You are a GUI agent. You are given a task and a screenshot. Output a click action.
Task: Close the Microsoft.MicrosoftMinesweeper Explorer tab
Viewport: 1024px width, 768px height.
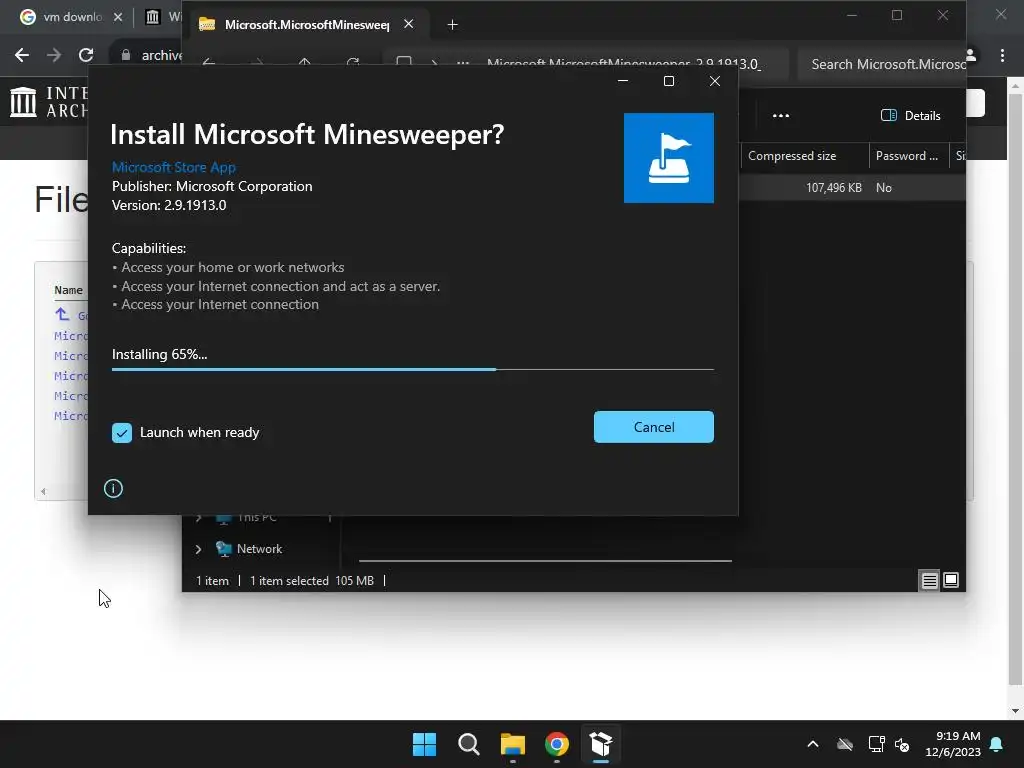[409, 24]
